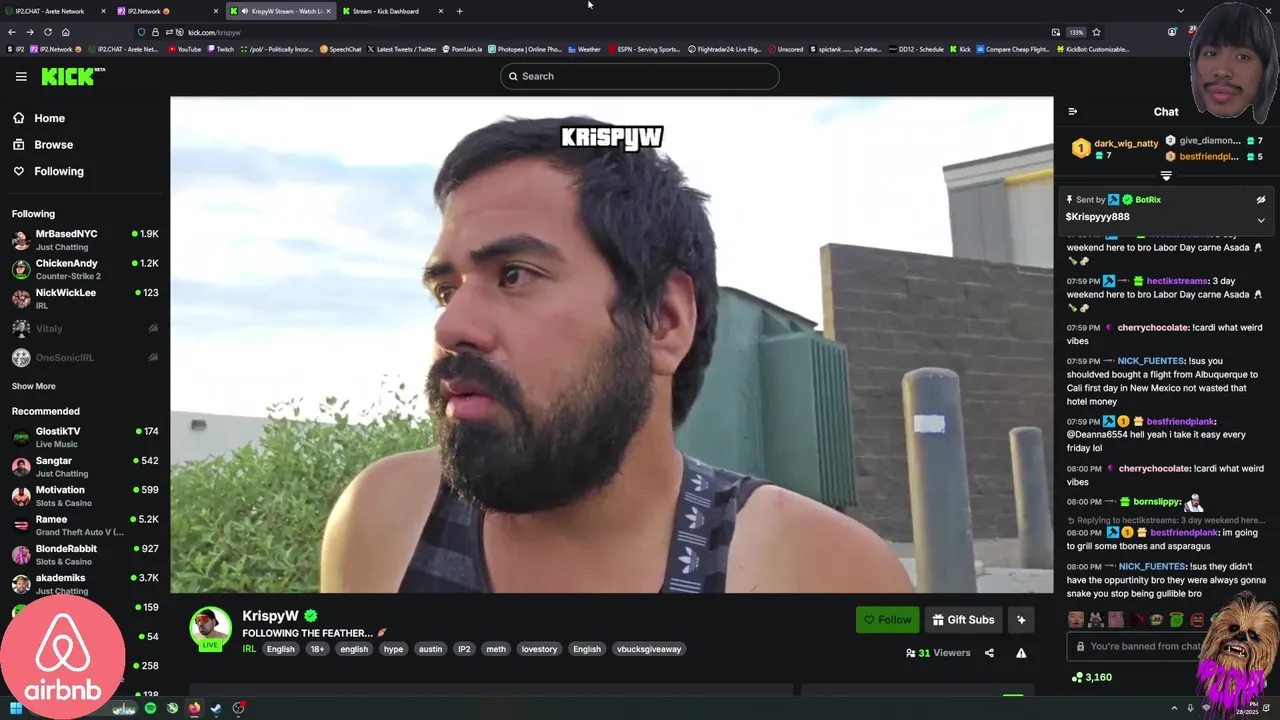This screenshot has width=1280, height=720.
Task: Click KrispyW's live profile avatar
Action: point(210,627)
